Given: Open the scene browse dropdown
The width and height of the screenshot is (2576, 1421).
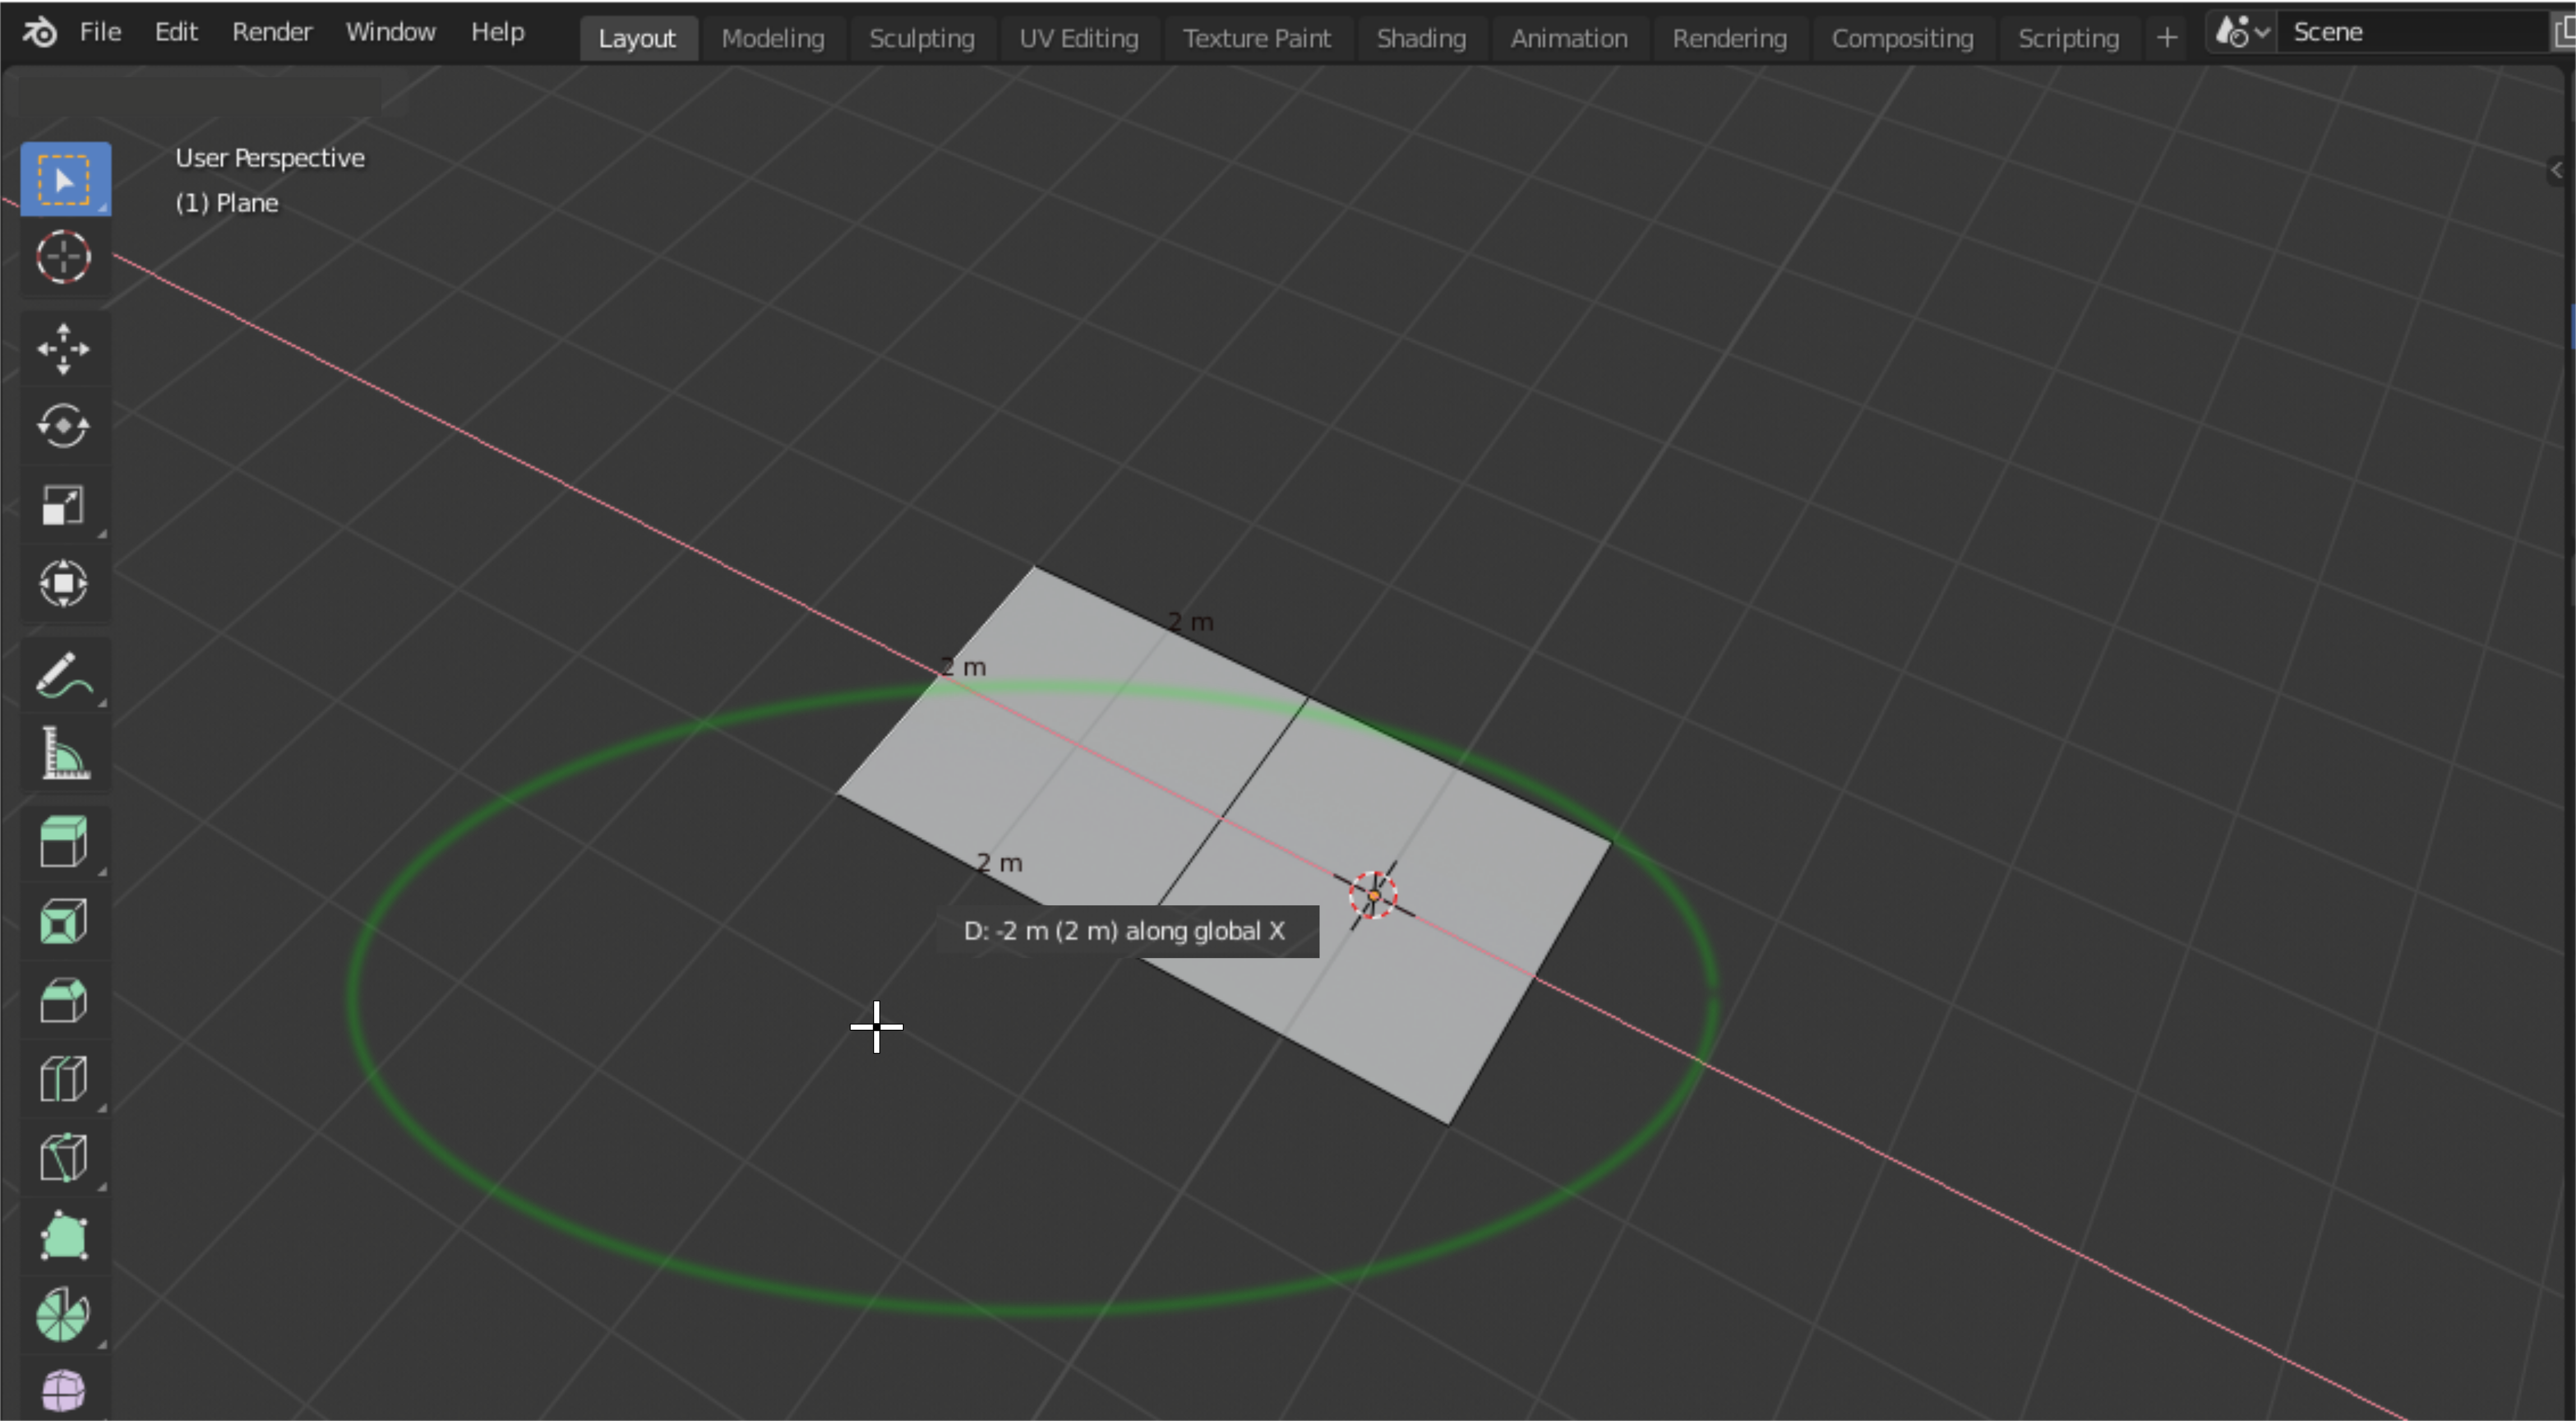Looking at the screenshot, I should click(2241, 32).
